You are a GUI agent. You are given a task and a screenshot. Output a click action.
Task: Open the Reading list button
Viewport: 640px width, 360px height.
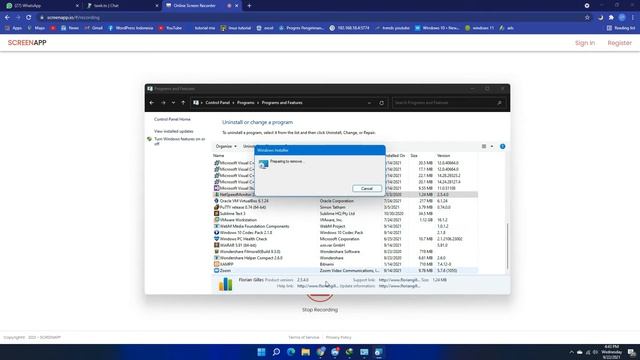621,28
